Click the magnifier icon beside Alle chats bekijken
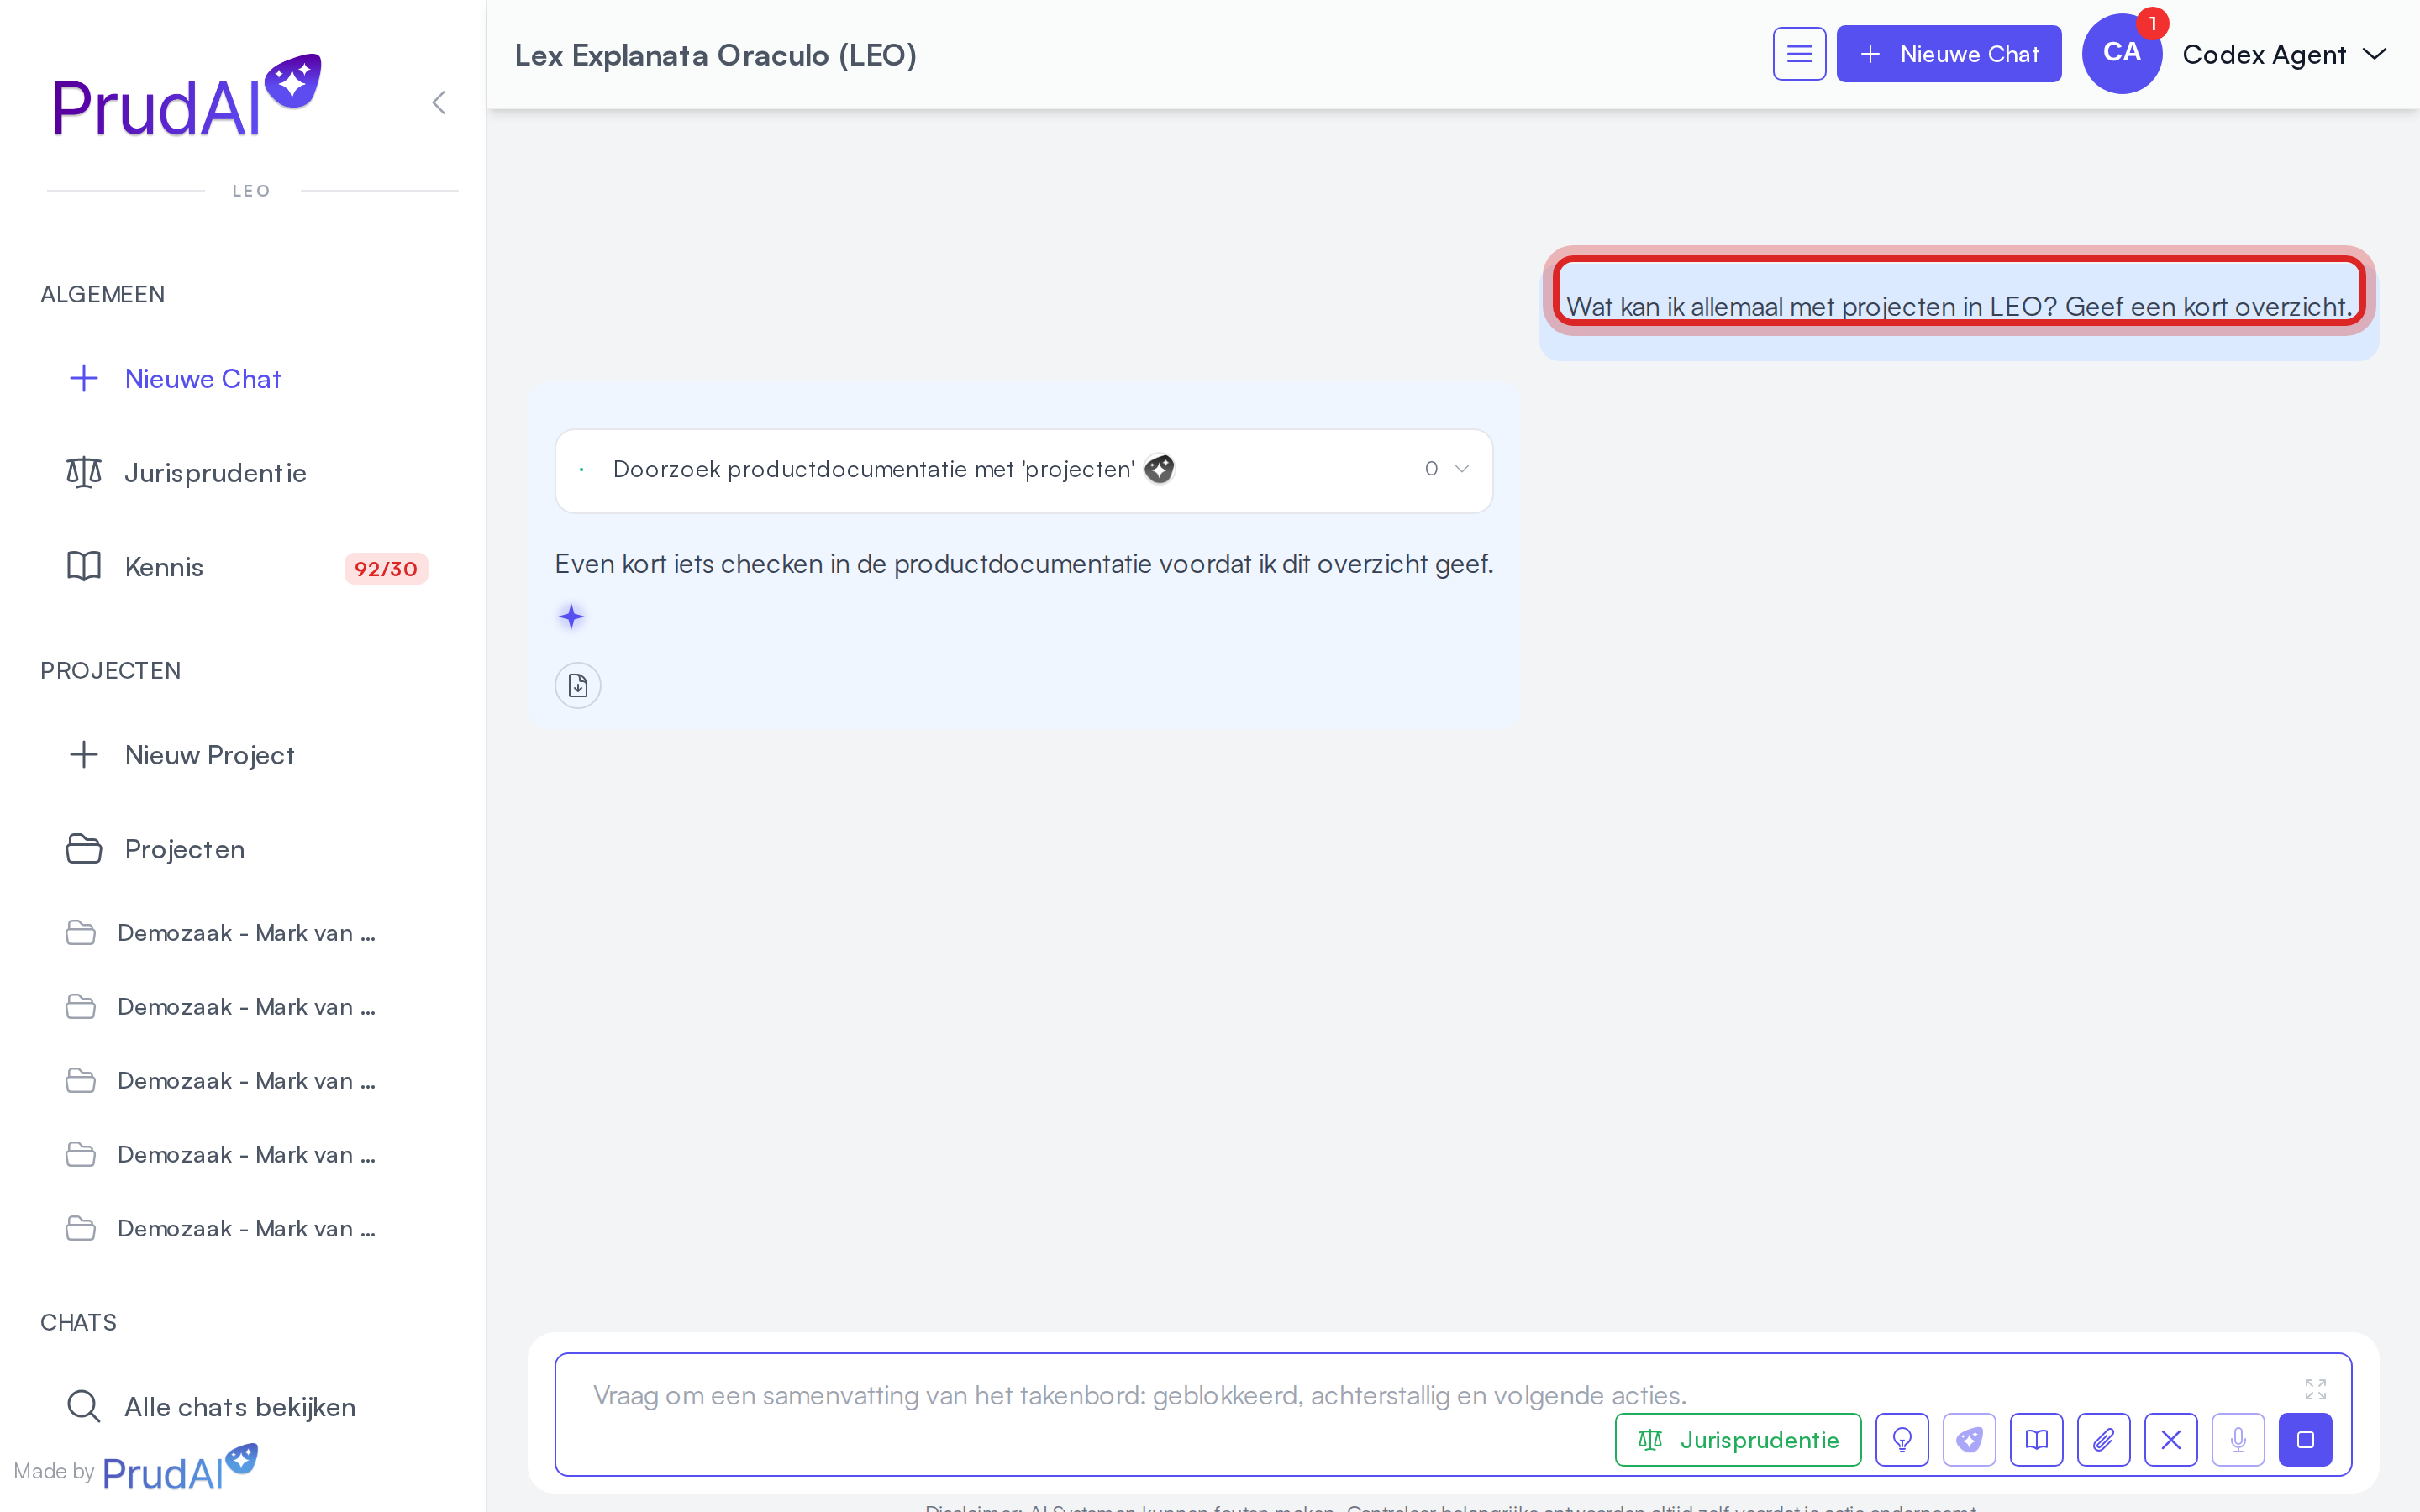Viewport: 2420px width, 1512px height. coord(84,1406)
